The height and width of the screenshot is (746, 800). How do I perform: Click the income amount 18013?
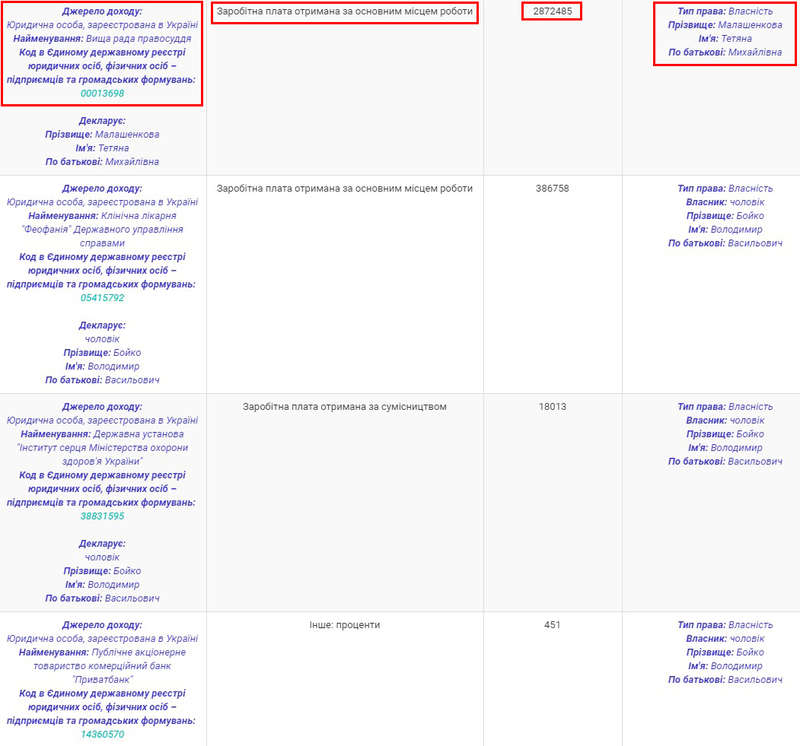click(552, 407)
